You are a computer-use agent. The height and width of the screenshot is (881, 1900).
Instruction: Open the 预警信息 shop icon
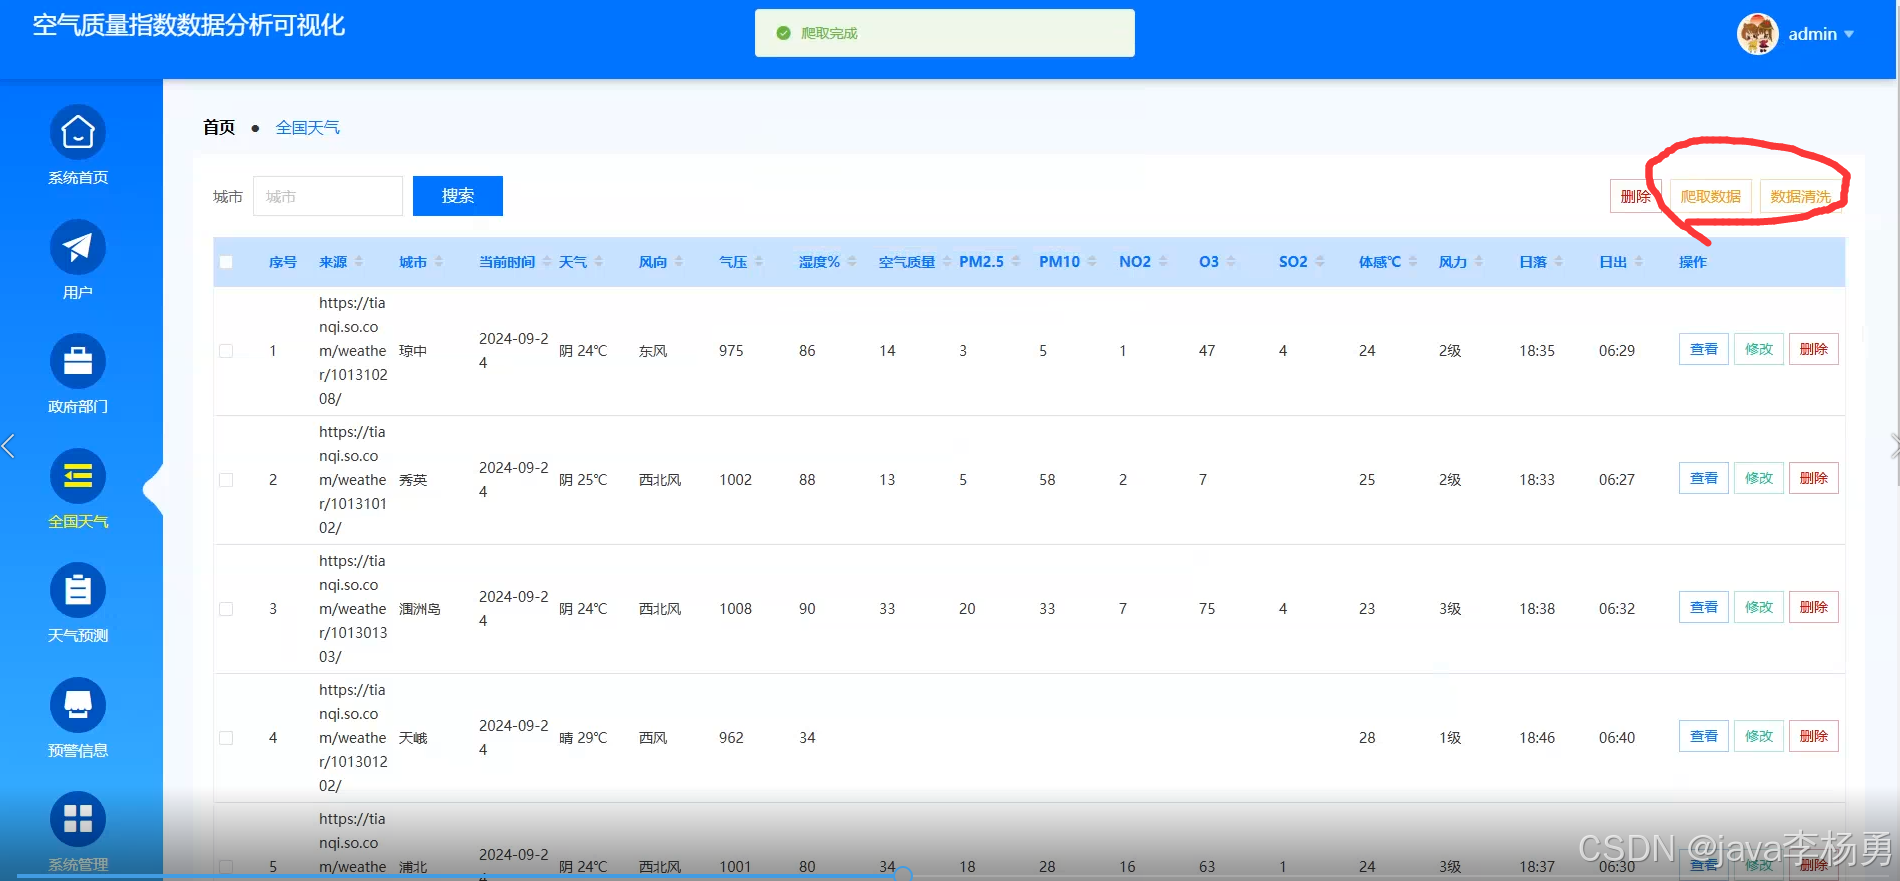pyautogui.click(x=78, y=705)
